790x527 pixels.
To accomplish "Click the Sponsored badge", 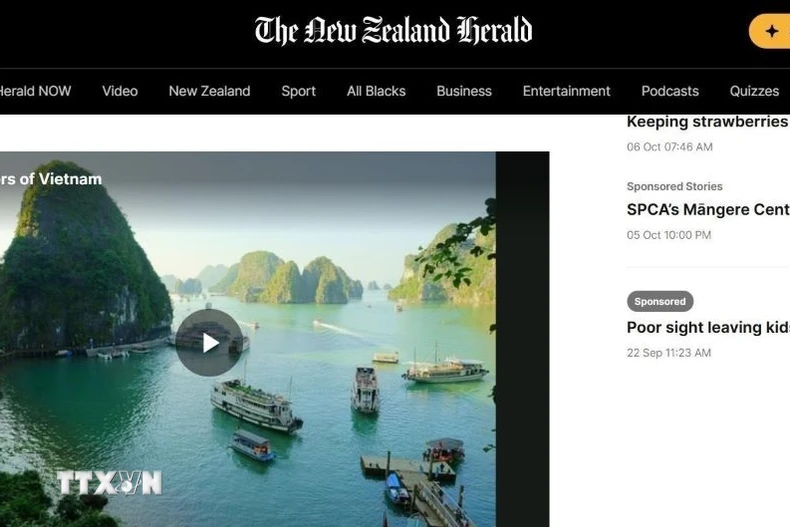I will point(660,301).
